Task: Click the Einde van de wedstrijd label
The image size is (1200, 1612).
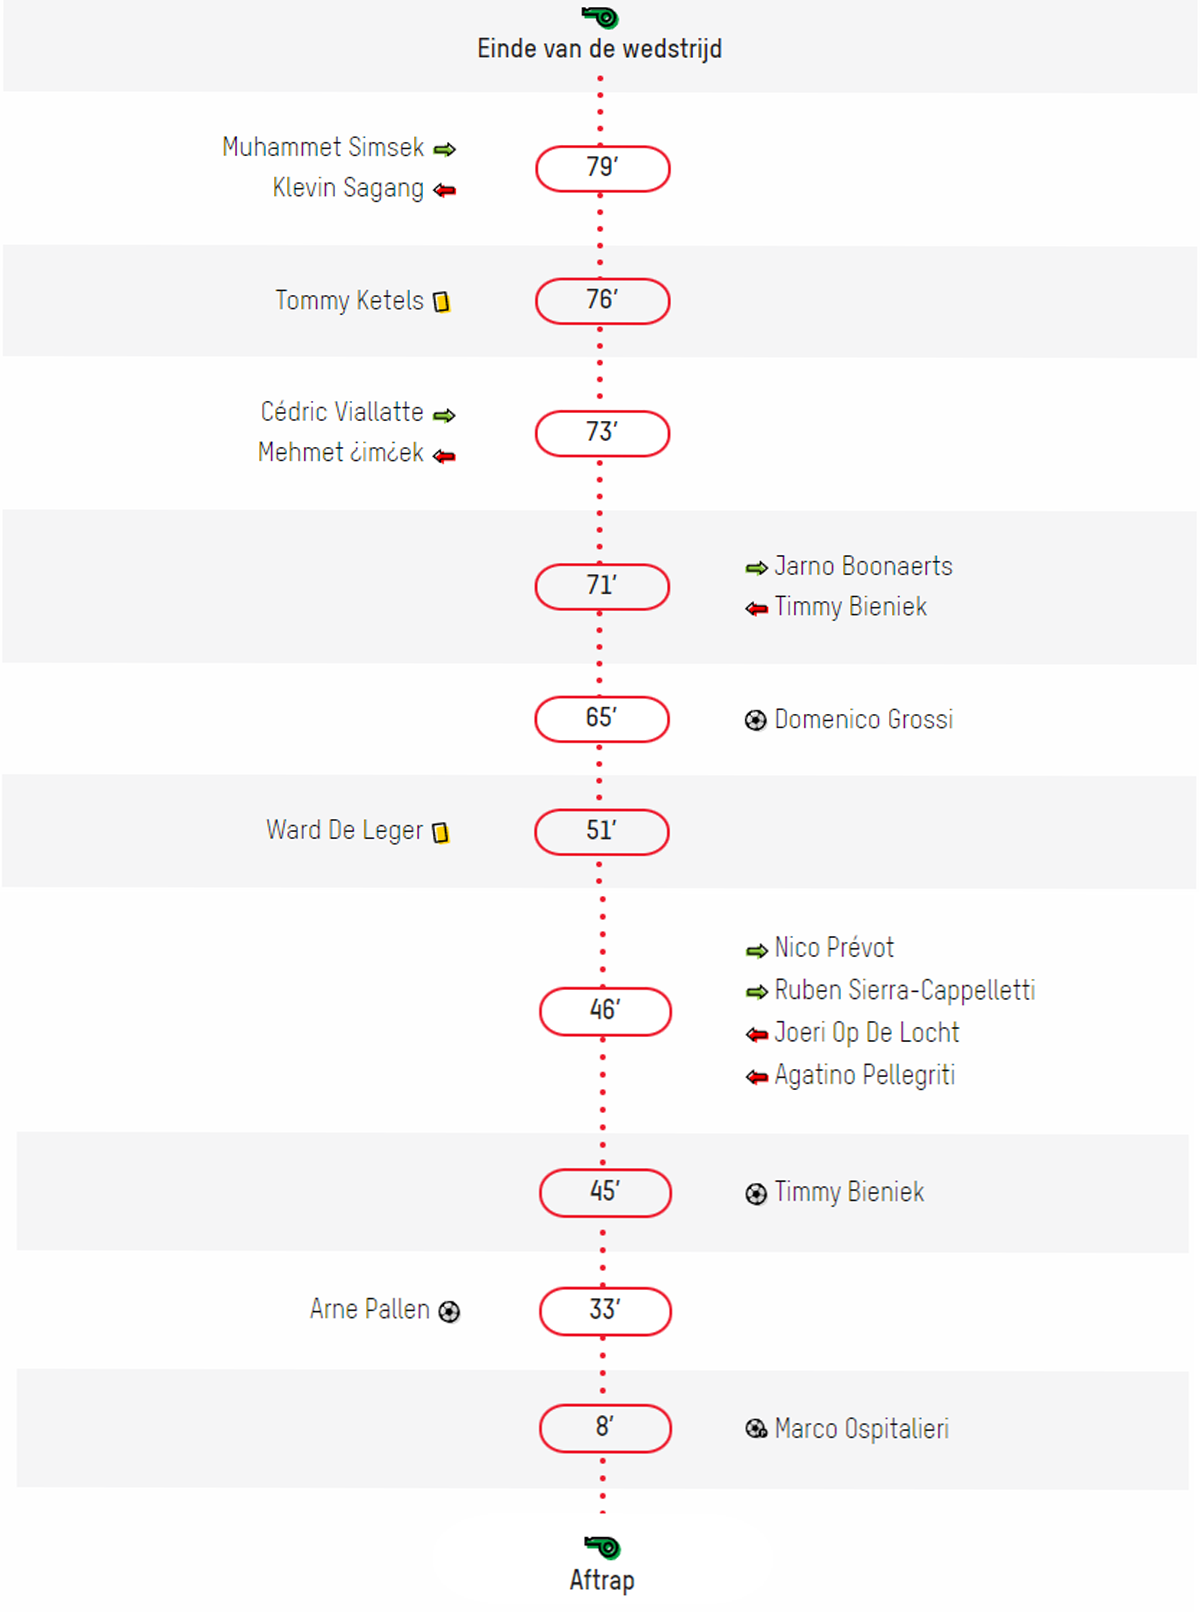Action: pos(600,49)
